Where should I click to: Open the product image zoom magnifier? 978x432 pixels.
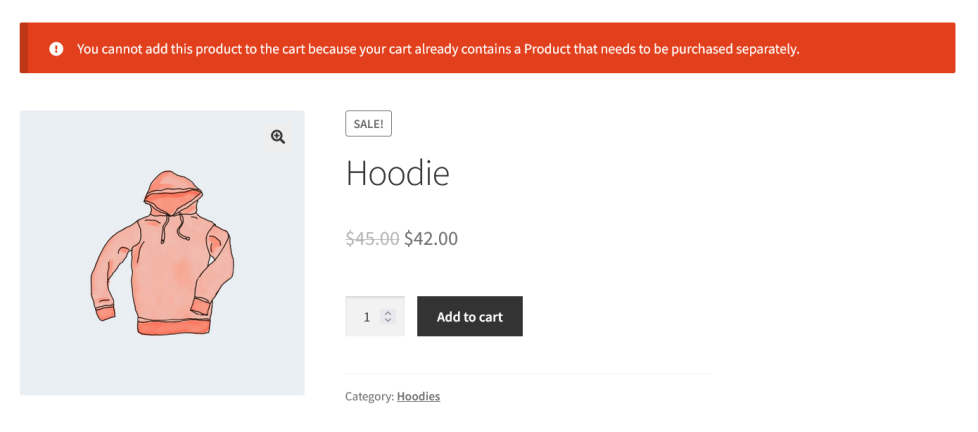(278, 137)
